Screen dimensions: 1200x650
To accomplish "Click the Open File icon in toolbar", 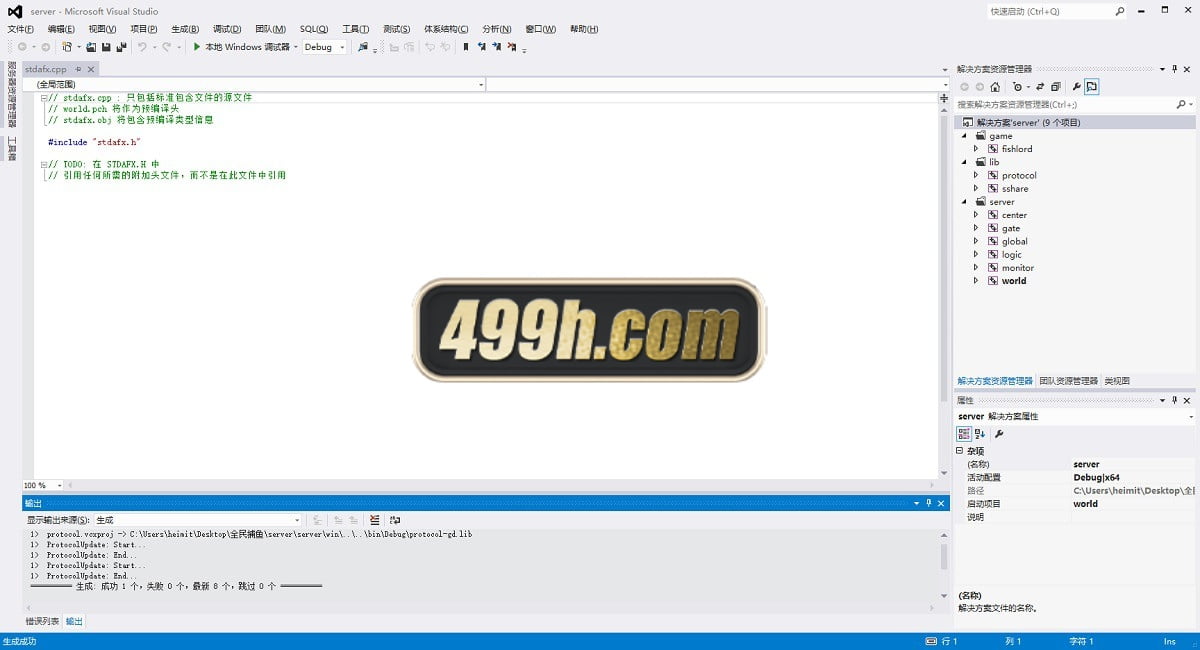I will click(91, 47).
